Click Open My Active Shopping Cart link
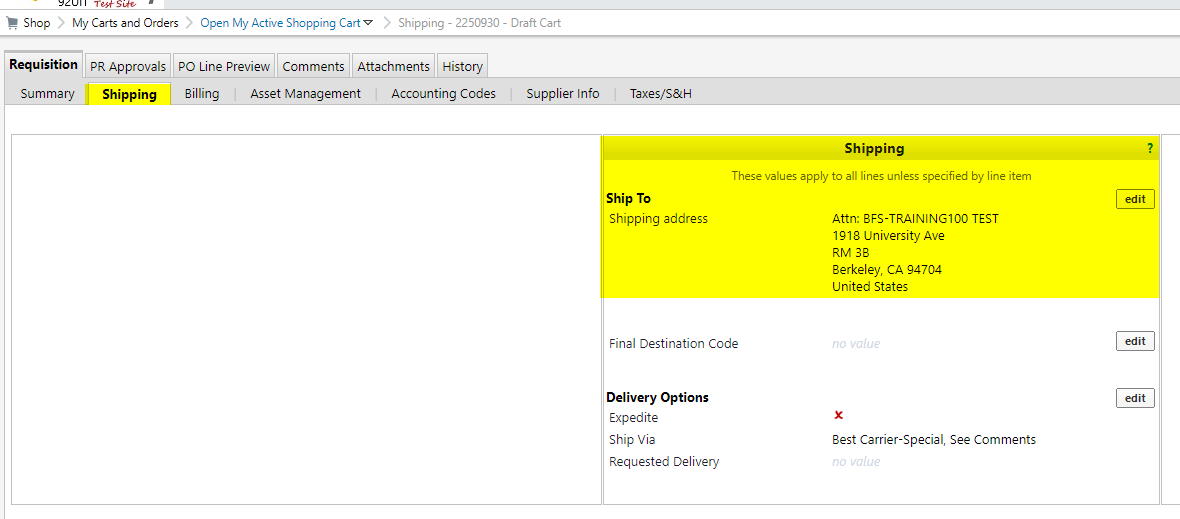The width and height of the screenshot is (1180, 519). (280, 23)
